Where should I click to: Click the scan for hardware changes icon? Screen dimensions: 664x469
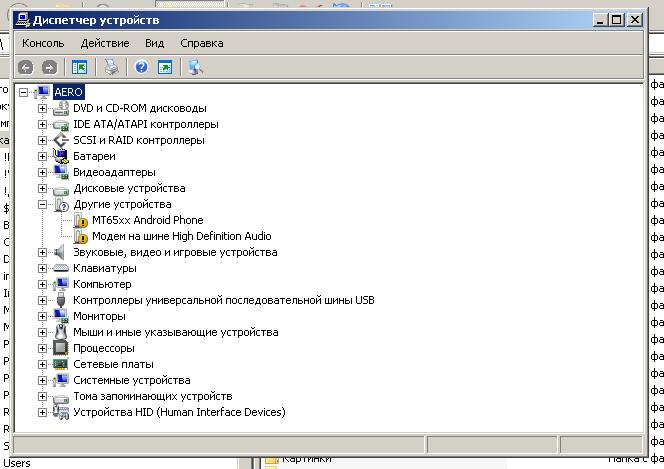195,67
